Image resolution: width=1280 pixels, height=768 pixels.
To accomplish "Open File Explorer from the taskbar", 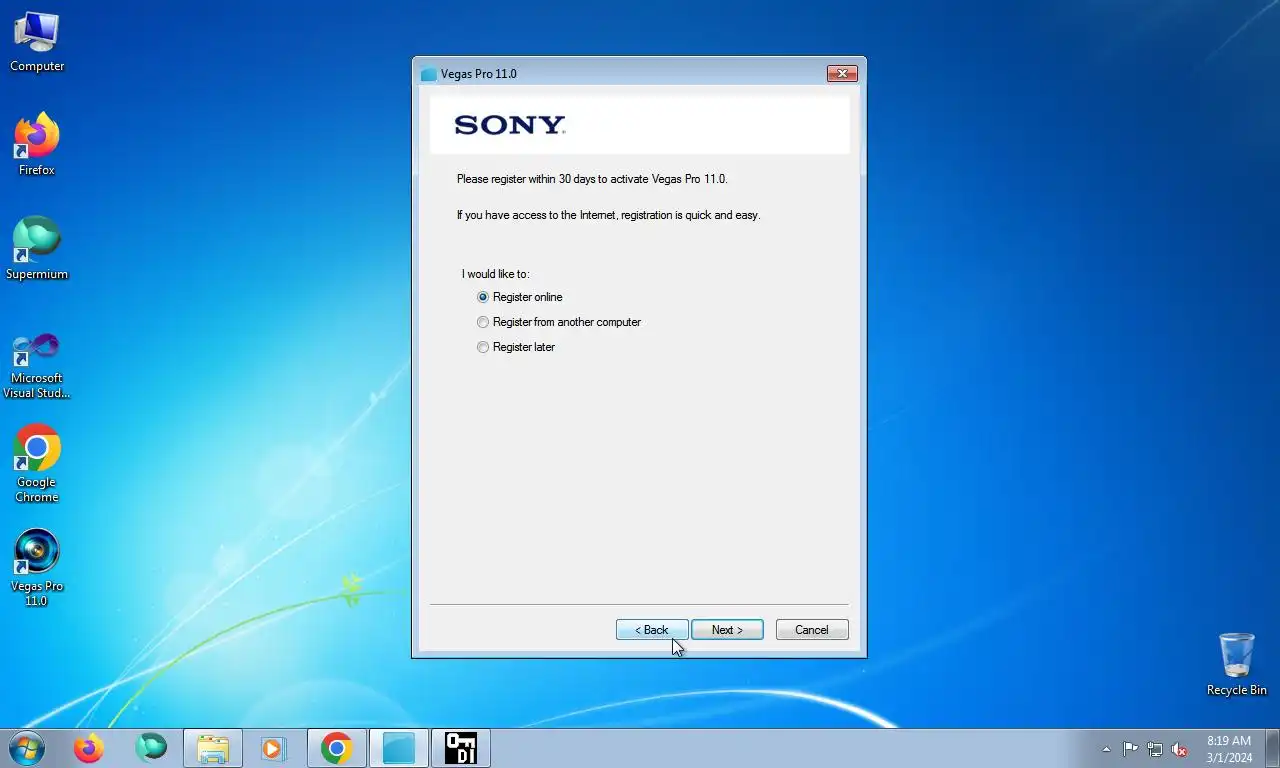I will pos(213,748).
